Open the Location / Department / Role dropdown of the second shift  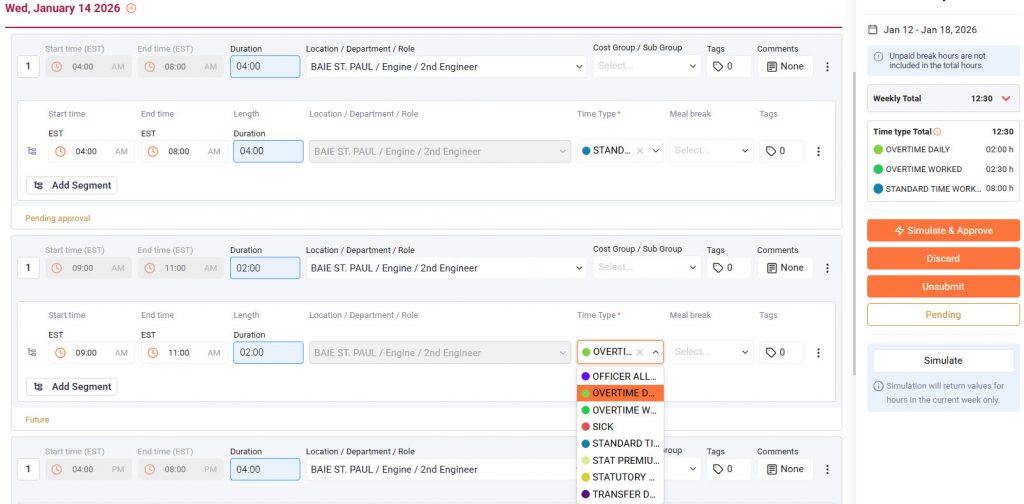click(x=447, y=268)
